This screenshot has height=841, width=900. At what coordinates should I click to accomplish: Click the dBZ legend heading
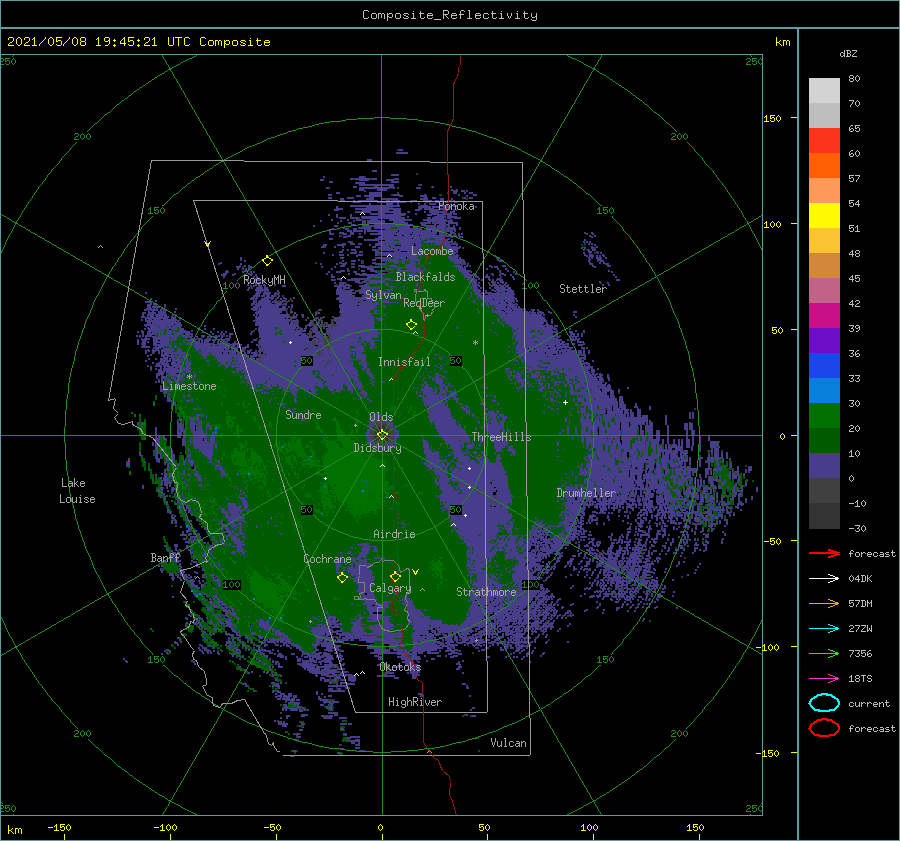848,53
